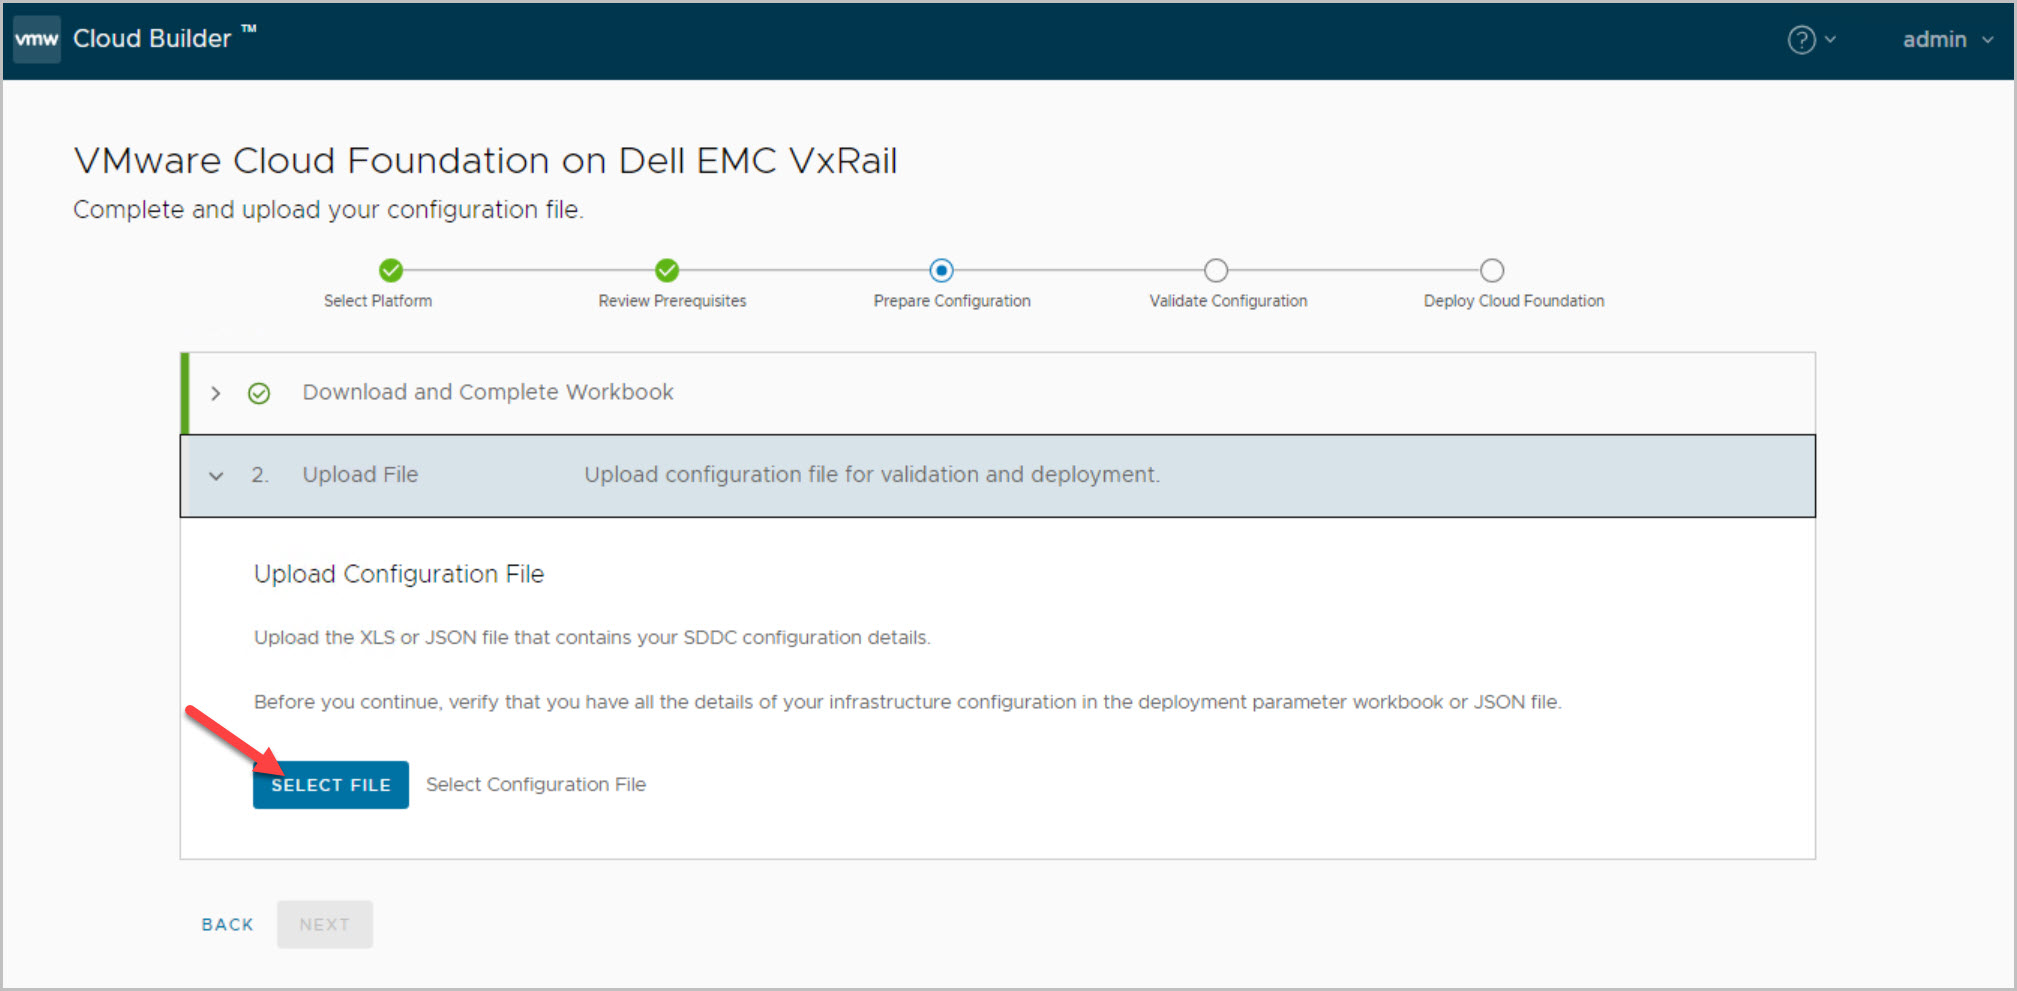Collapse the Upload File section chevron

(x=216, y=476)
